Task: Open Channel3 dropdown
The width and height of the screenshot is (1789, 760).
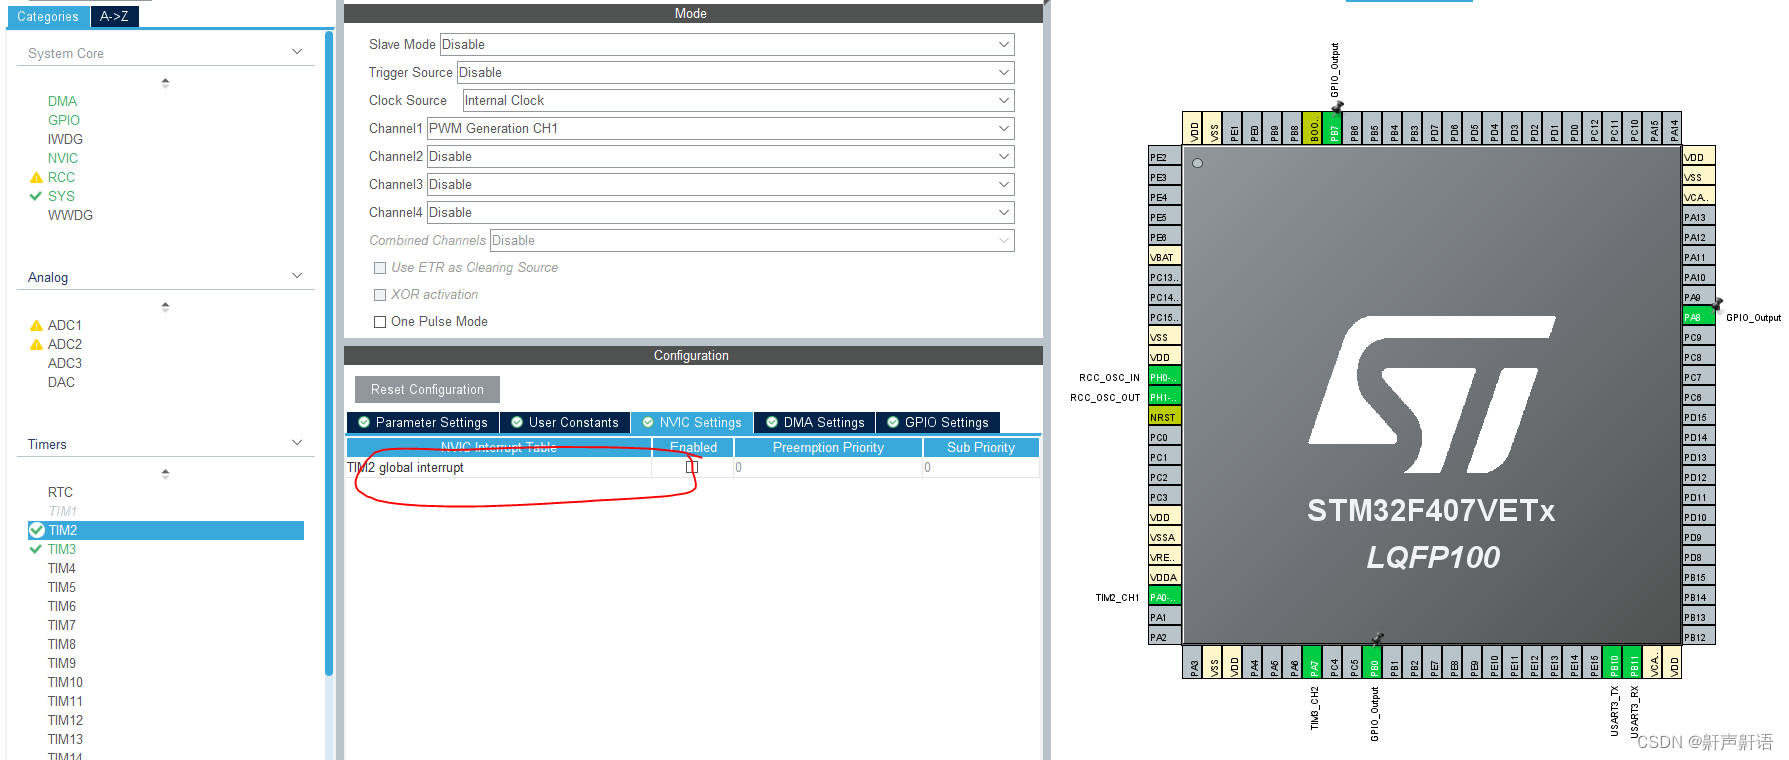Action: pos(720,185)
